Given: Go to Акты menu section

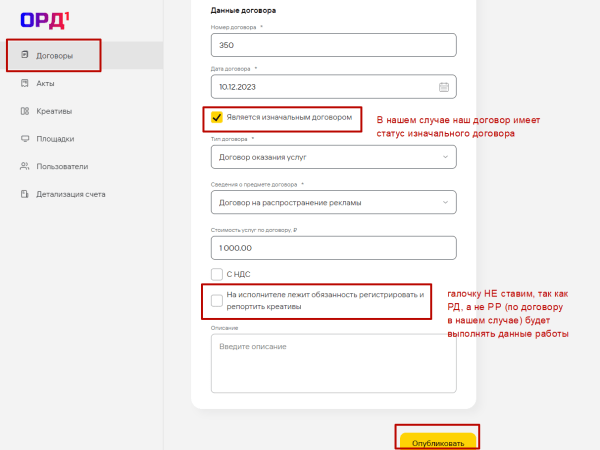Looking at the screenshot, I should coord(45,84).
